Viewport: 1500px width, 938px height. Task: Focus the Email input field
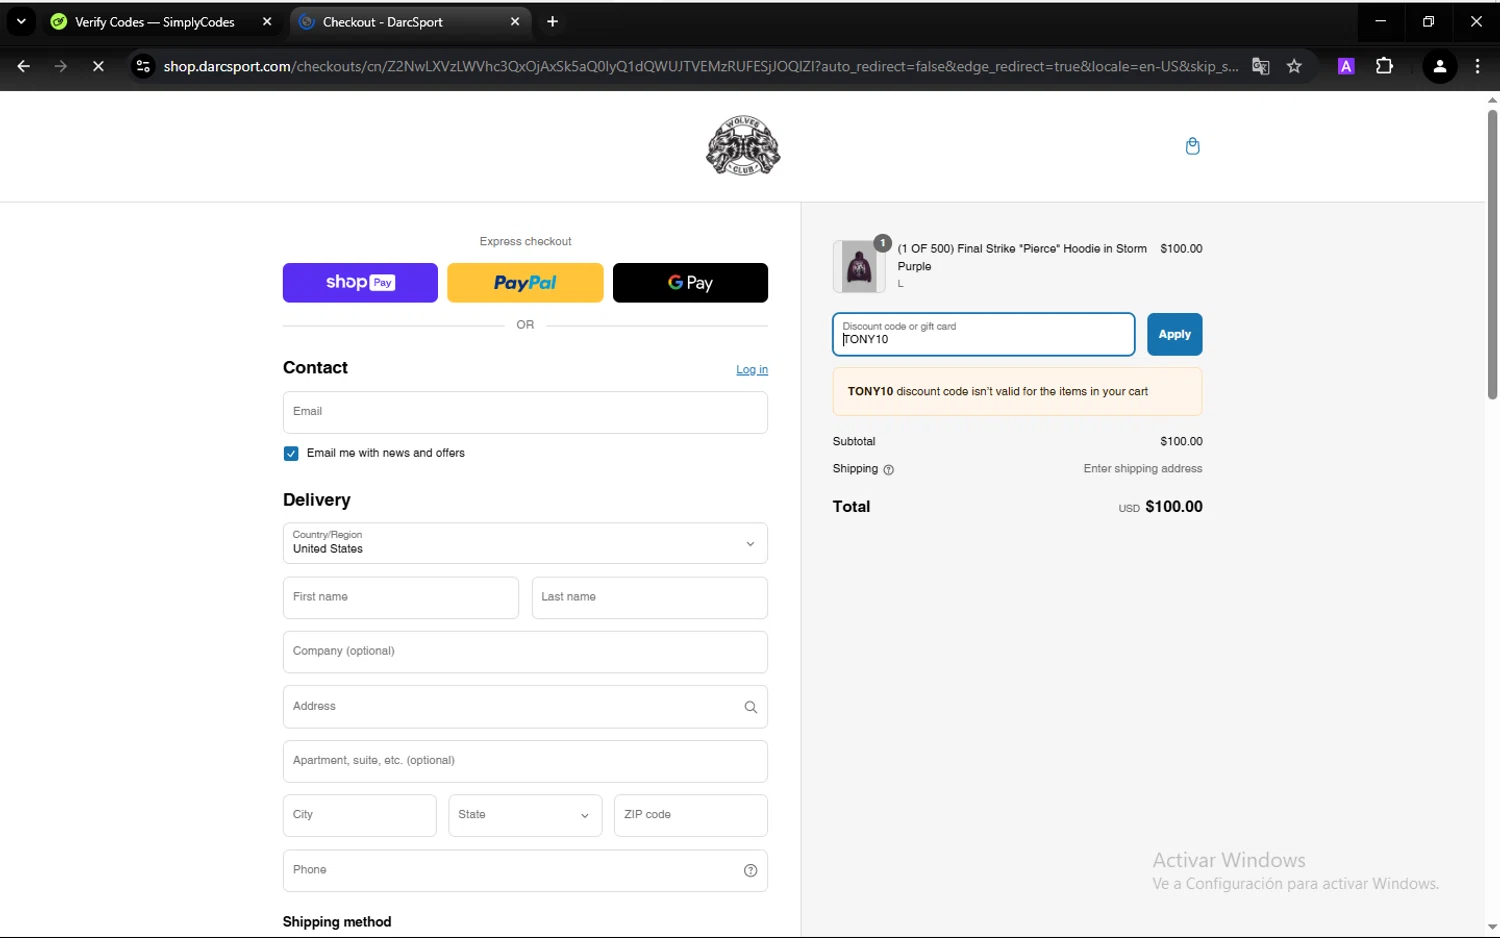coord(525,412)
